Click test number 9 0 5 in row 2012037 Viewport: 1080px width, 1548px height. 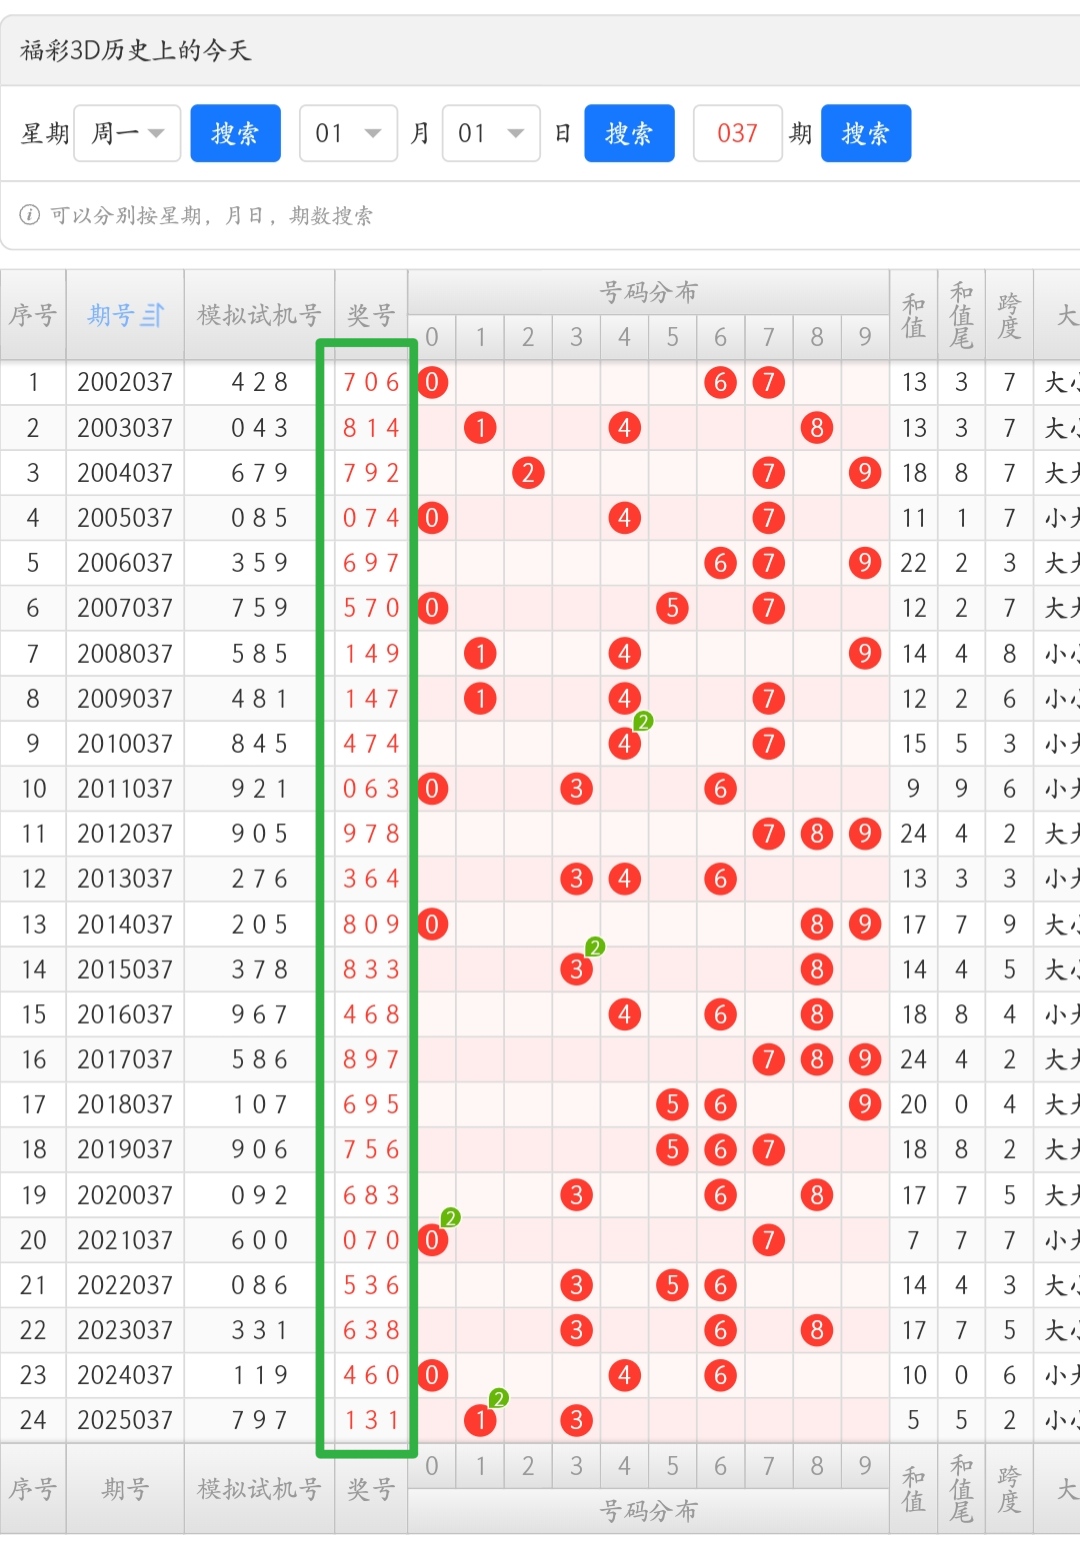pyautogui.click(x=259, y=834)
